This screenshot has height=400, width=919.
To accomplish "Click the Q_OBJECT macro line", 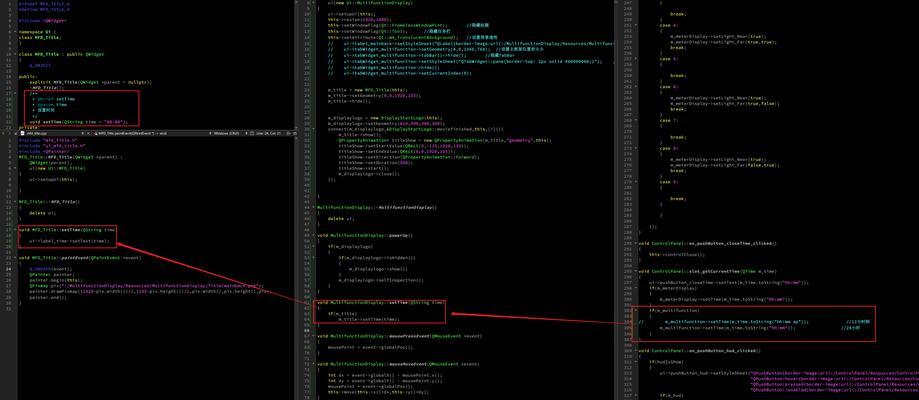I will click(x=39, y=65).
